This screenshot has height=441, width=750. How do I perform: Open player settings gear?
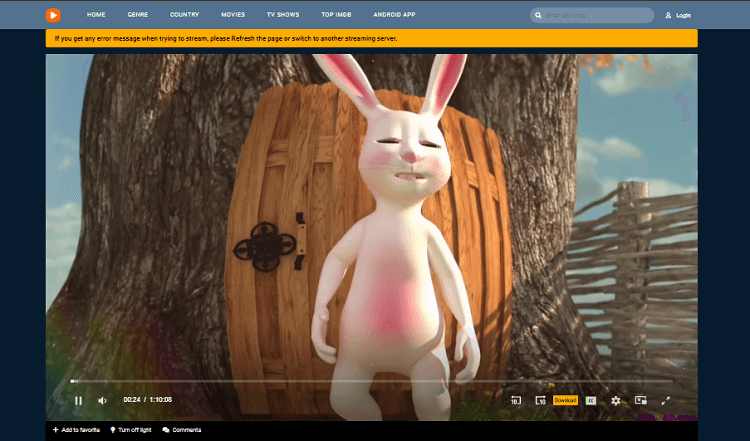pos(616,401)
